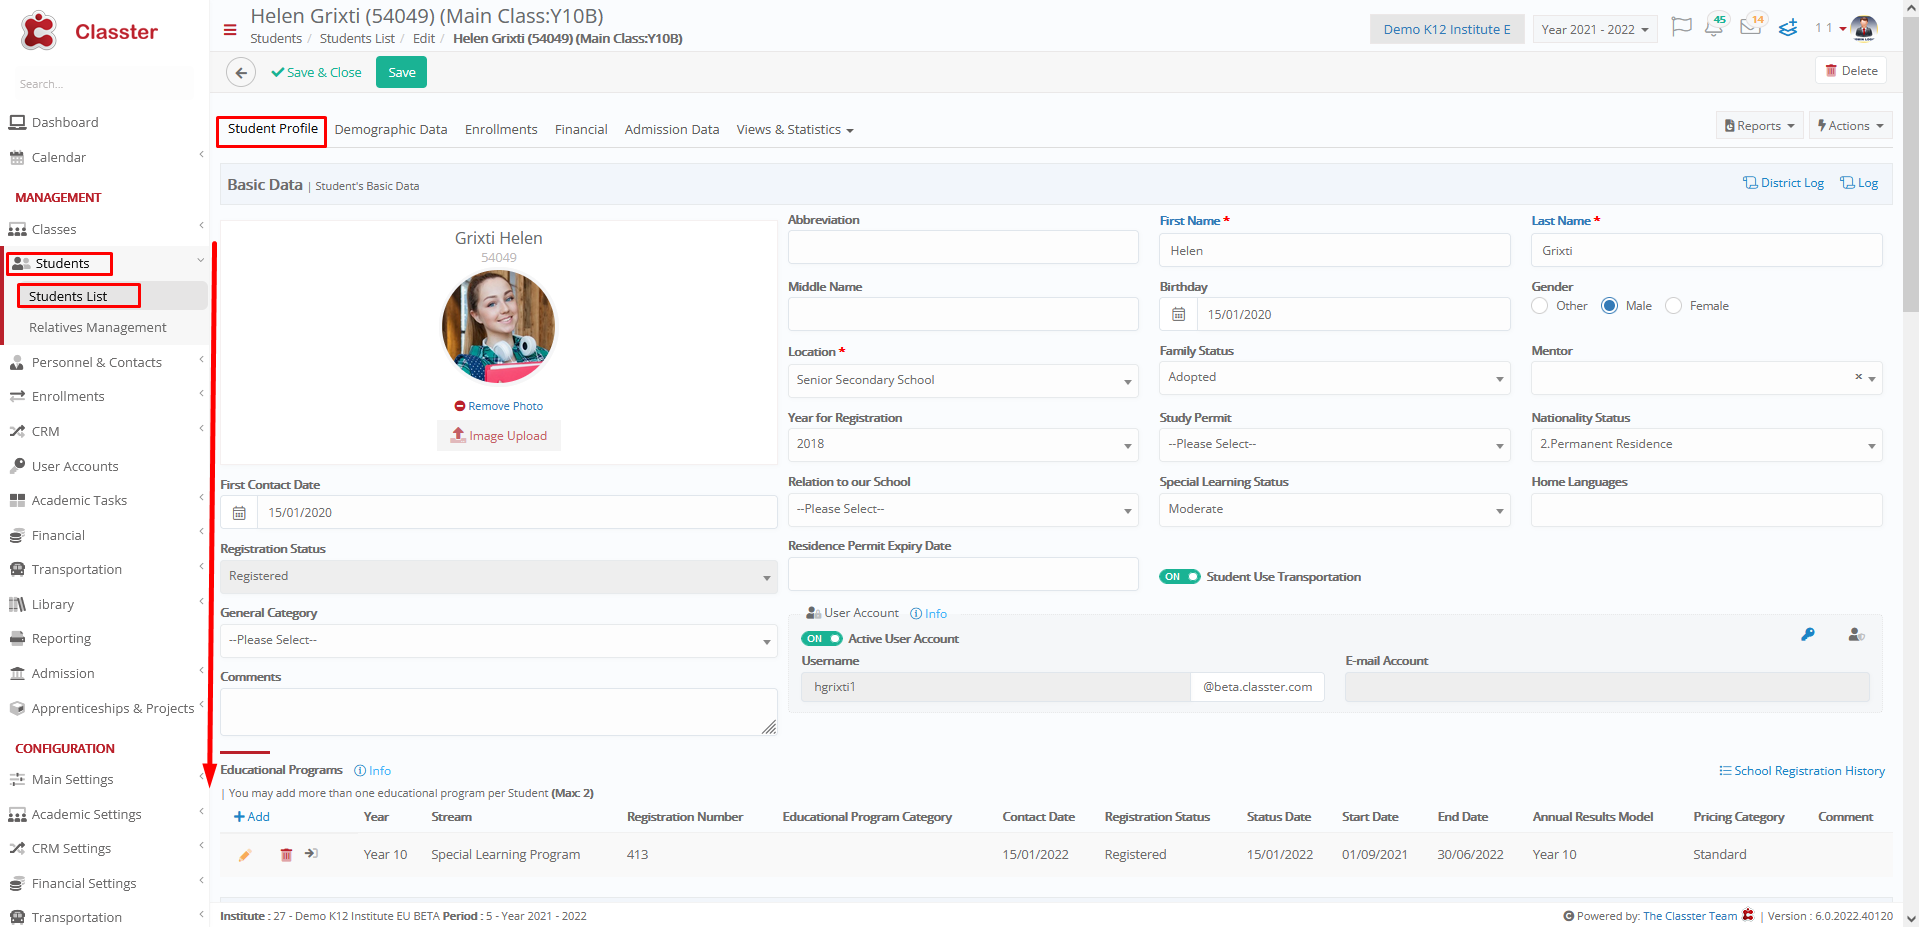Open District Log link
The width and height of the screenshot is (1919, 927).
pos(1783,183)
